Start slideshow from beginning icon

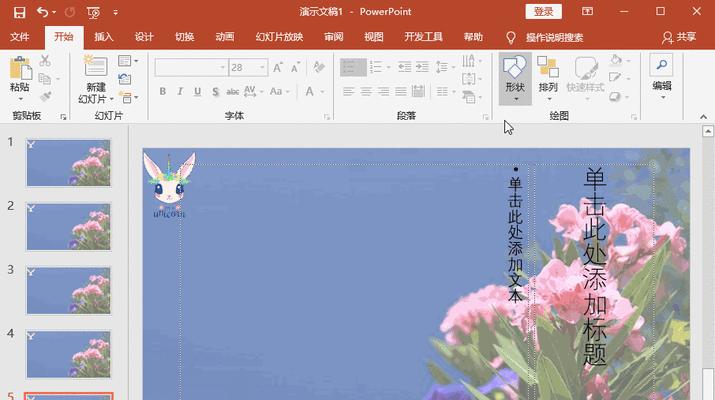pos(93,12)
